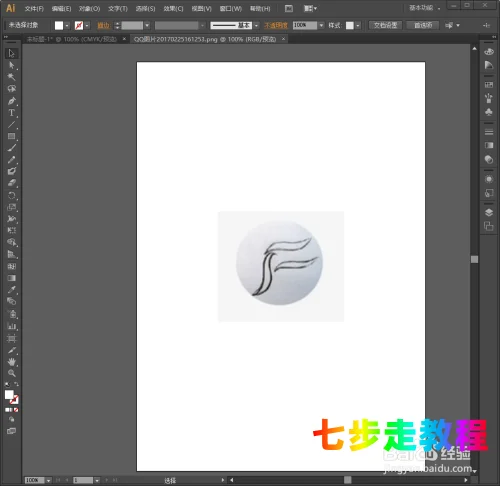Open arrange documents dropdown
The image size is (500, 486).
310,9
